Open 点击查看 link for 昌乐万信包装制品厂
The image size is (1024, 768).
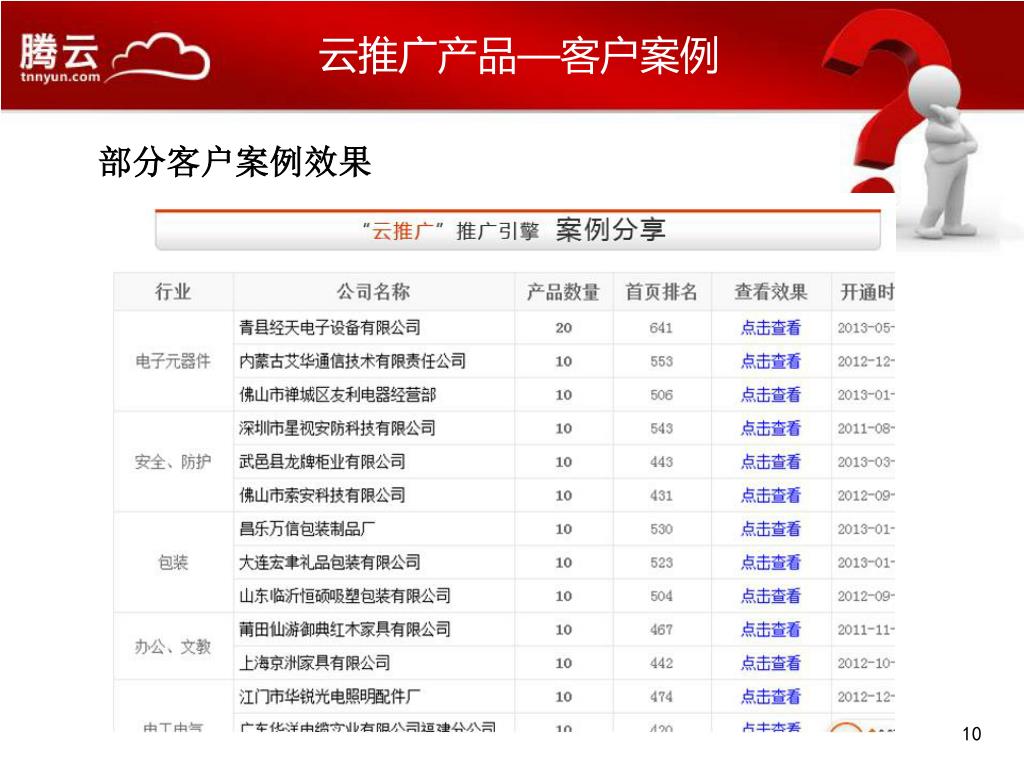tap(771, 529)
